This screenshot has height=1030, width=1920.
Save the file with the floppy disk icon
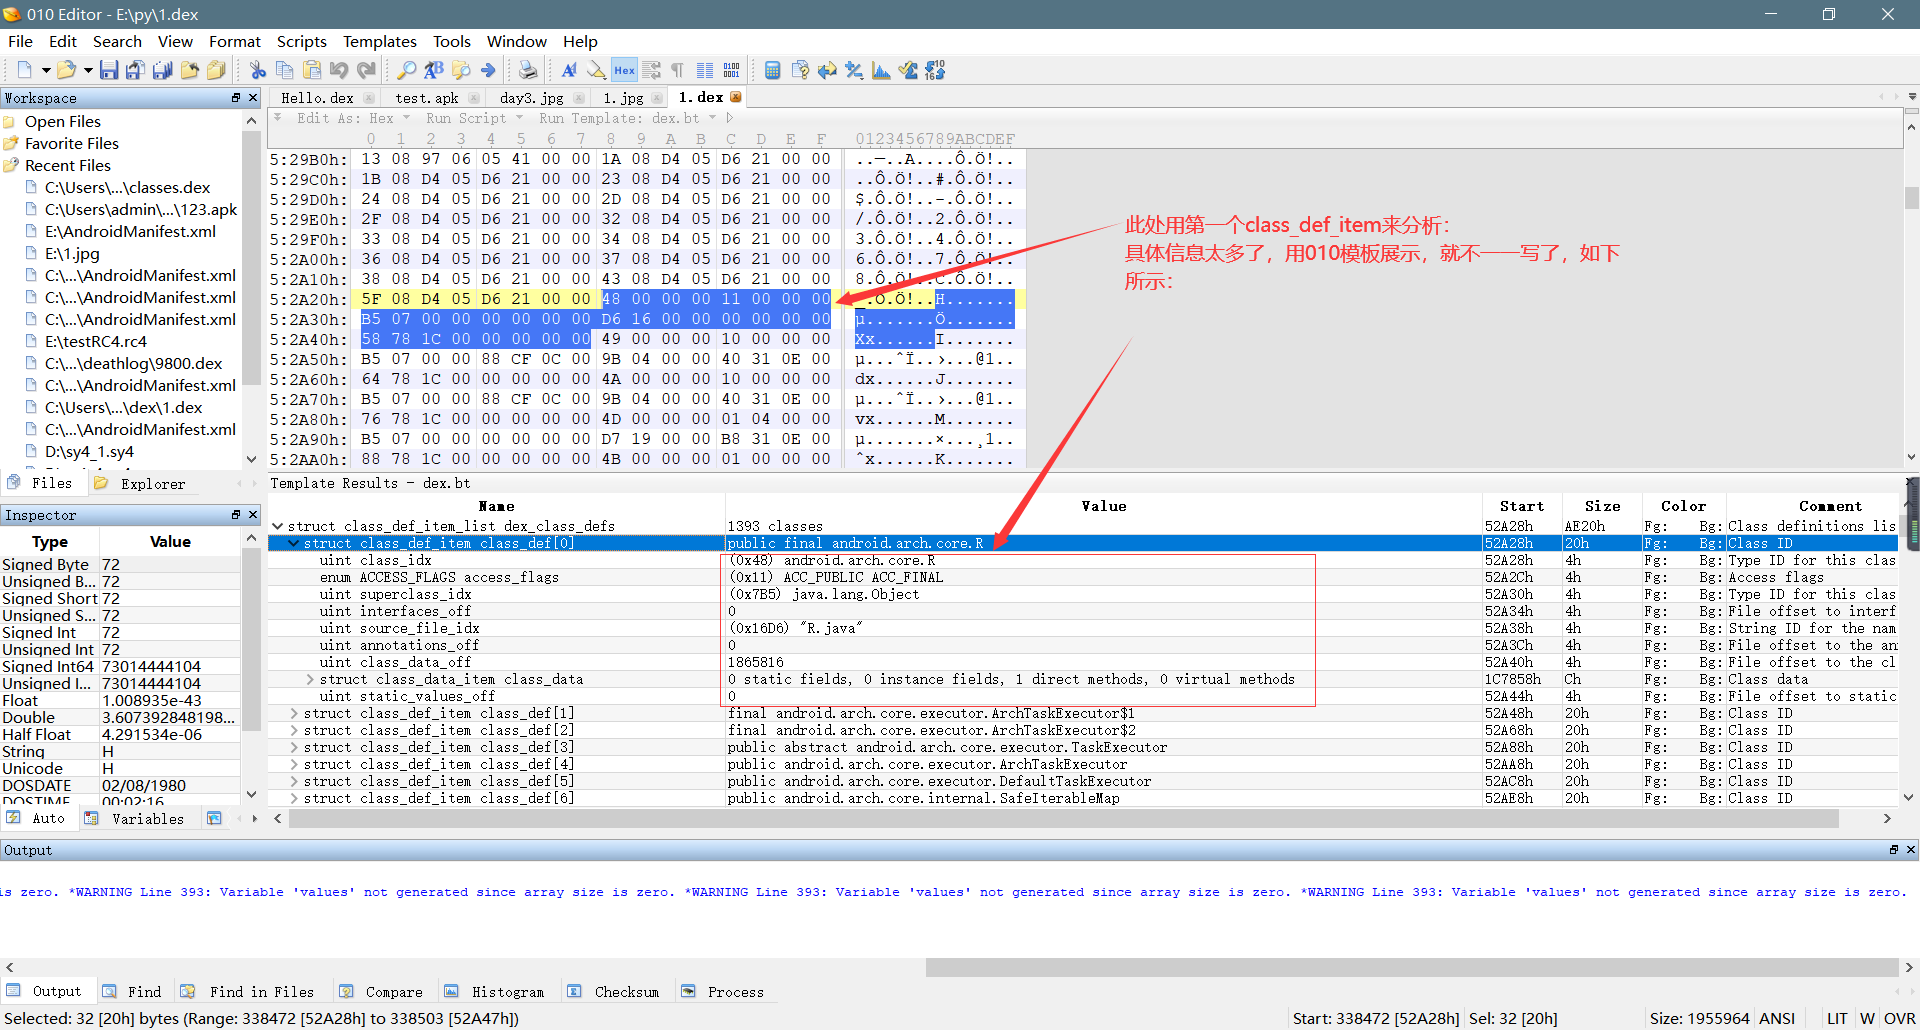click(x=109, y=70)
